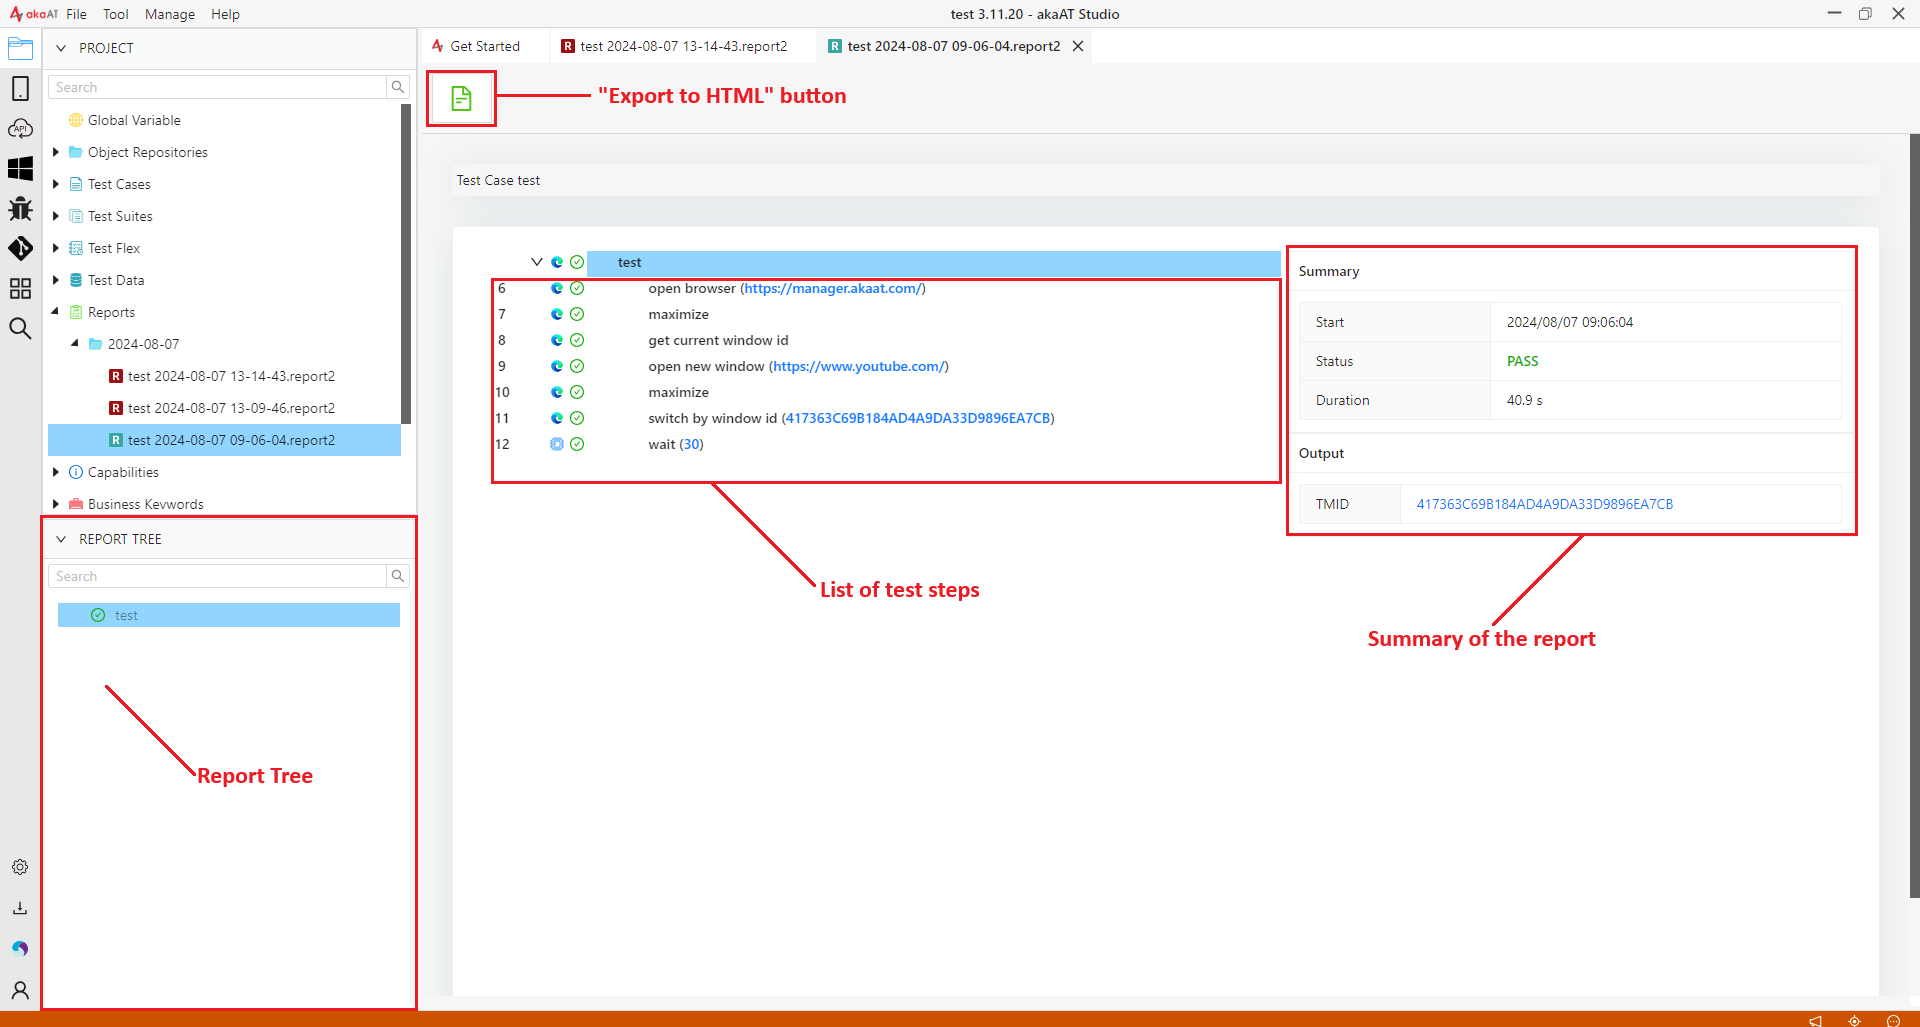Viewport: 1920px width, 1027px height.
Task: Open the API cloud sidebar icon
Action: [20, 128]
